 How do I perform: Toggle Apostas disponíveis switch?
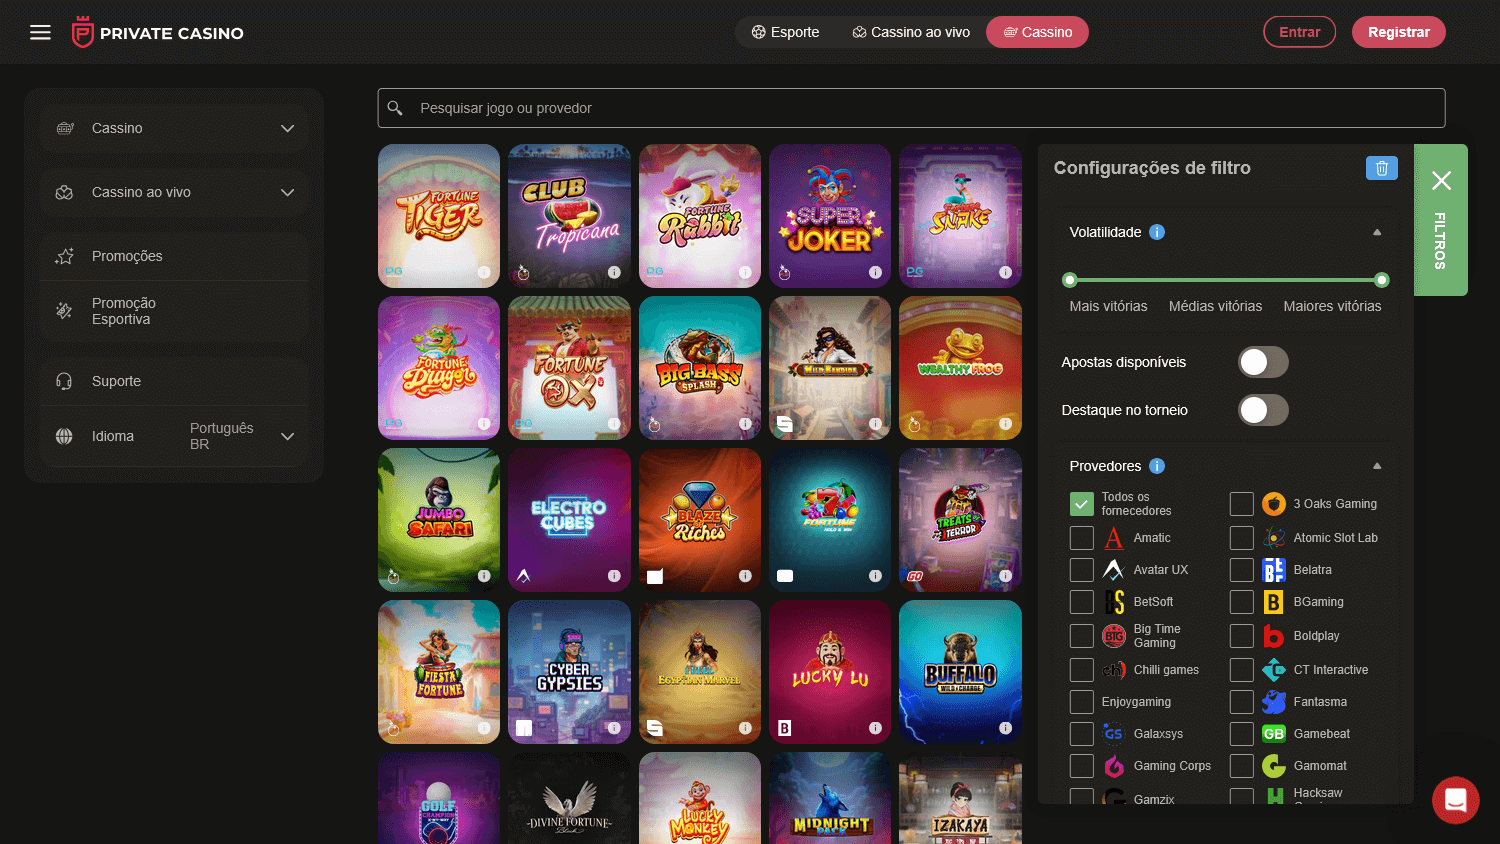pyautogui.click(x=1263, y=362)
